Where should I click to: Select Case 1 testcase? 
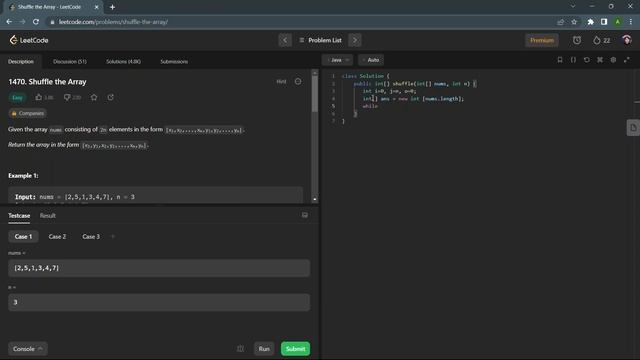click(23, 237)
